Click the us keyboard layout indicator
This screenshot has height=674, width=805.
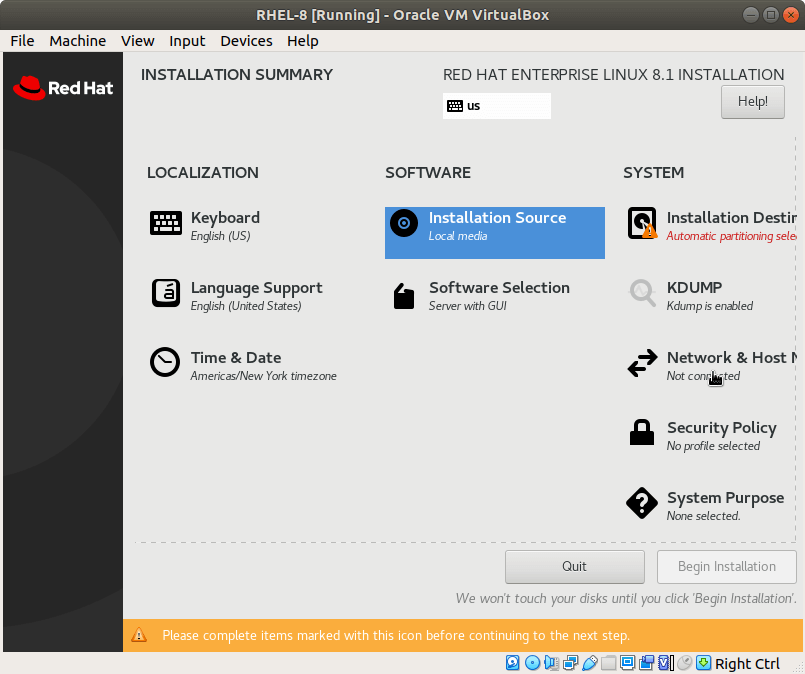(496, 106)
